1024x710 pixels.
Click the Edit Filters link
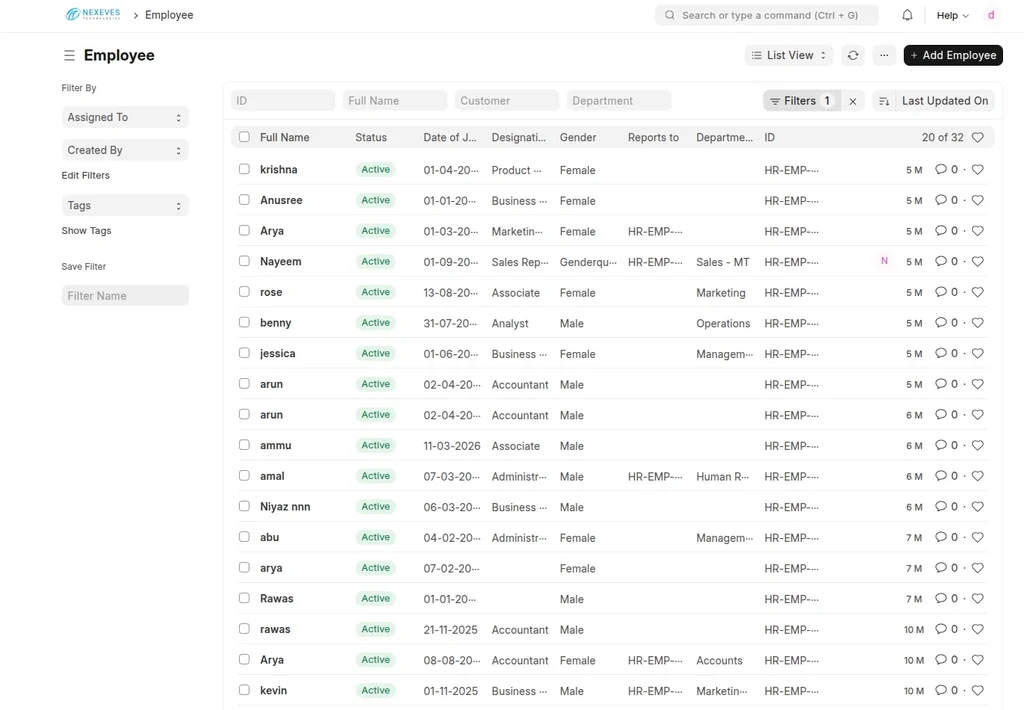(86, 175)
